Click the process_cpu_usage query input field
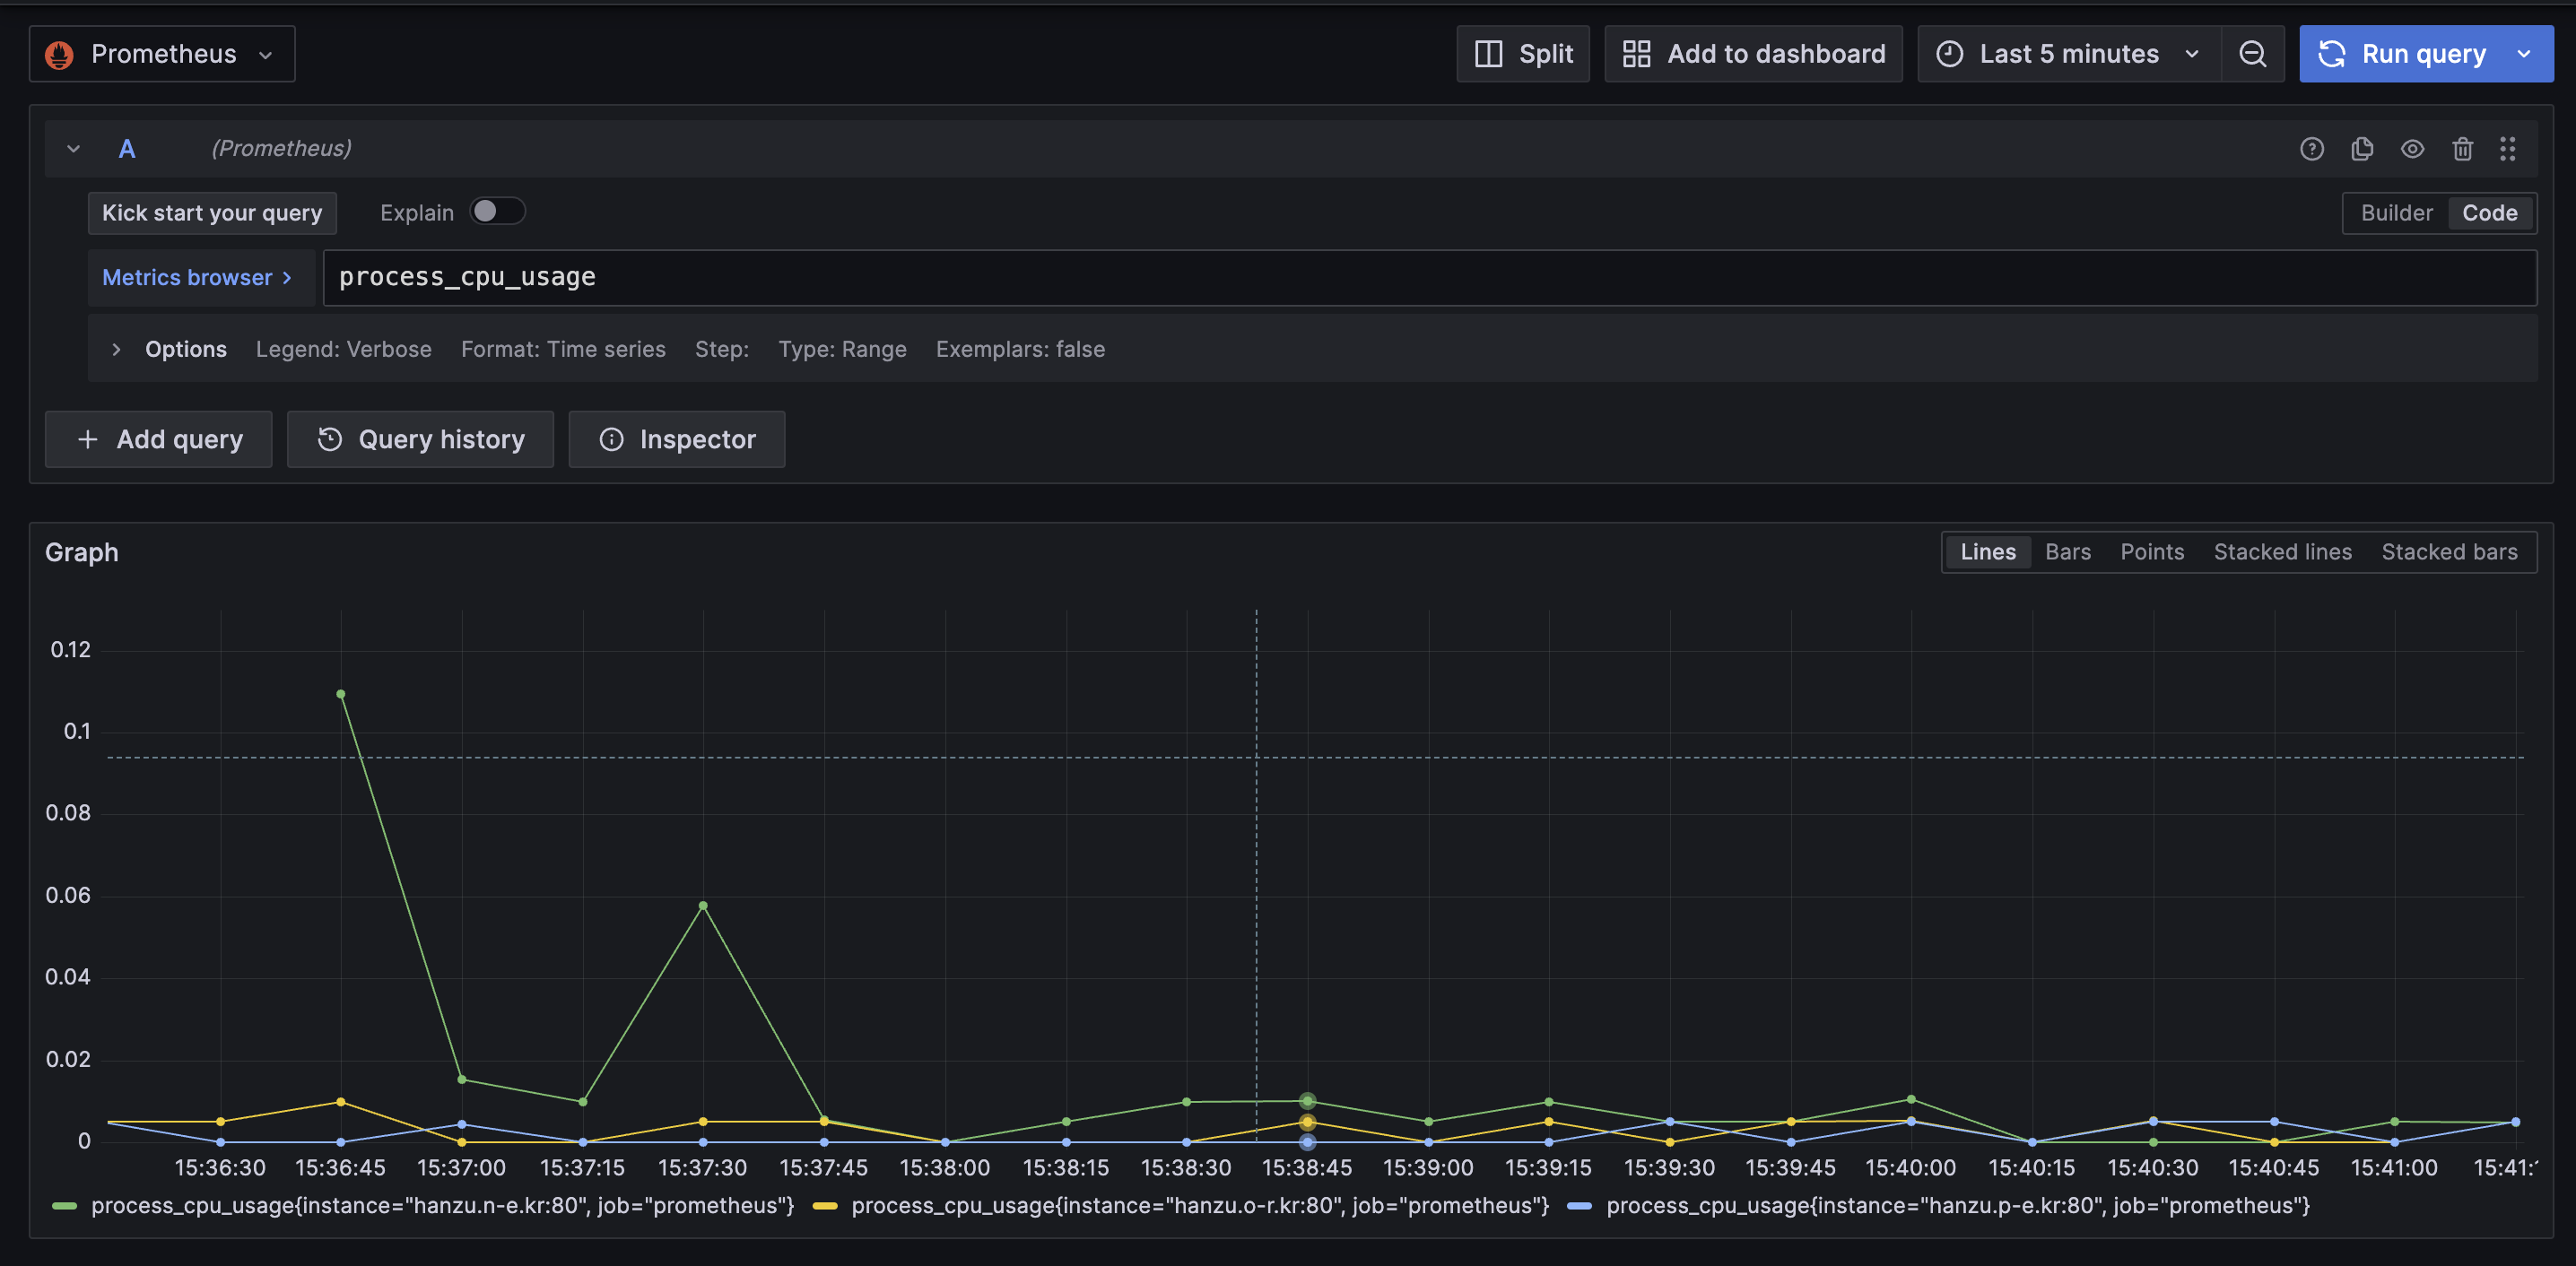Viewport: 2576px width, 1266px height. (x=1430, y=278)
